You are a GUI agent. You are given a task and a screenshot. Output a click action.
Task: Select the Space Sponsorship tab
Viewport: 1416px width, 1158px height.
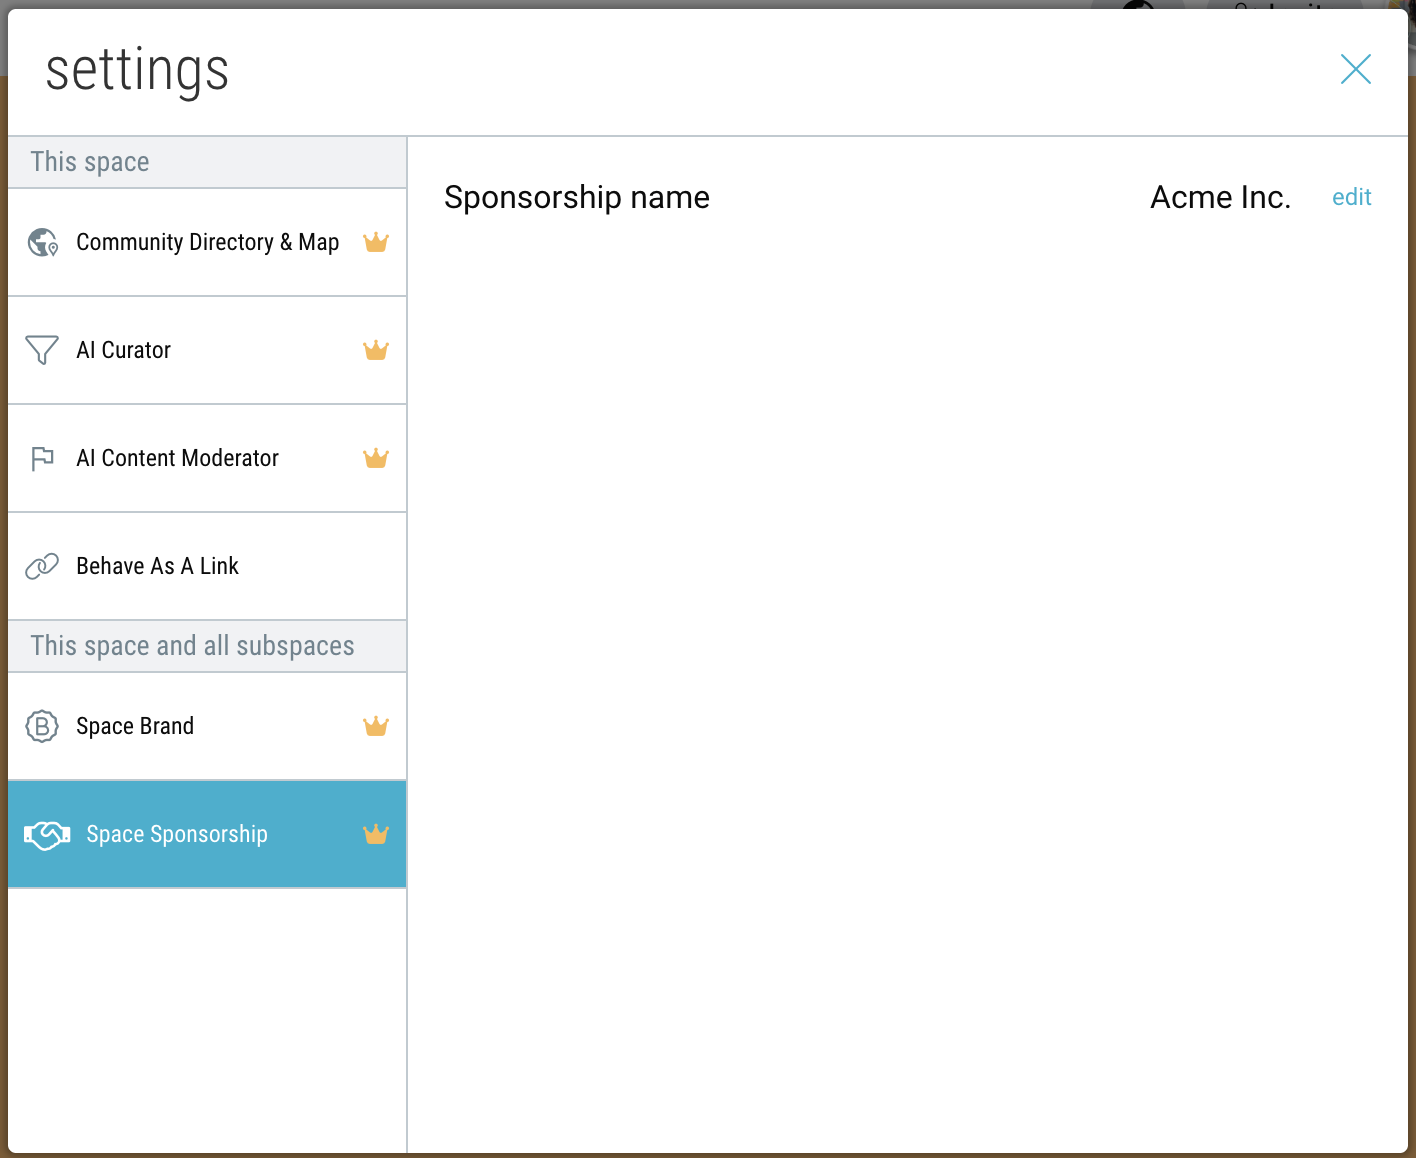[x=177, y=834]
